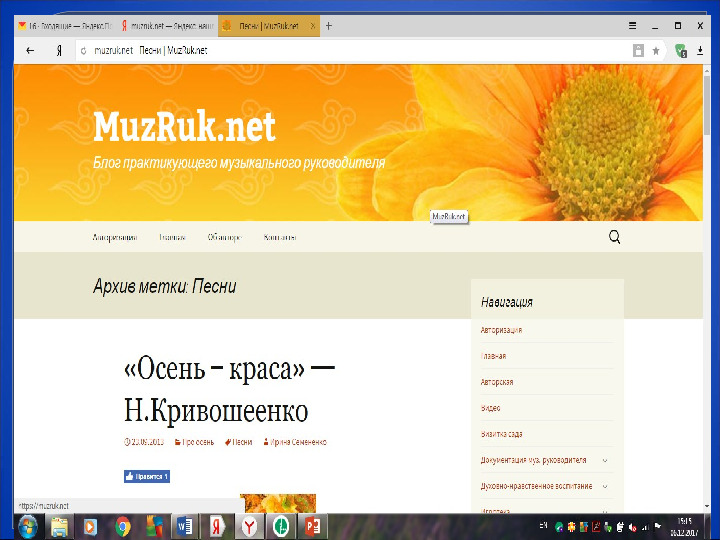
Task: Open the Песни tag link under the post
Action: click(x=239, y=442)
